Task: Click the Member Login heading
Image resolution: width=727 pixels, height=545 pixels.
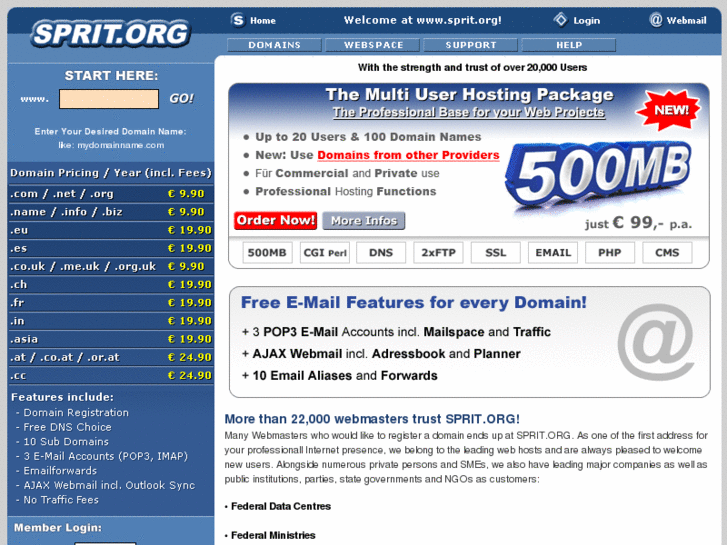Action: pos(57,528)
